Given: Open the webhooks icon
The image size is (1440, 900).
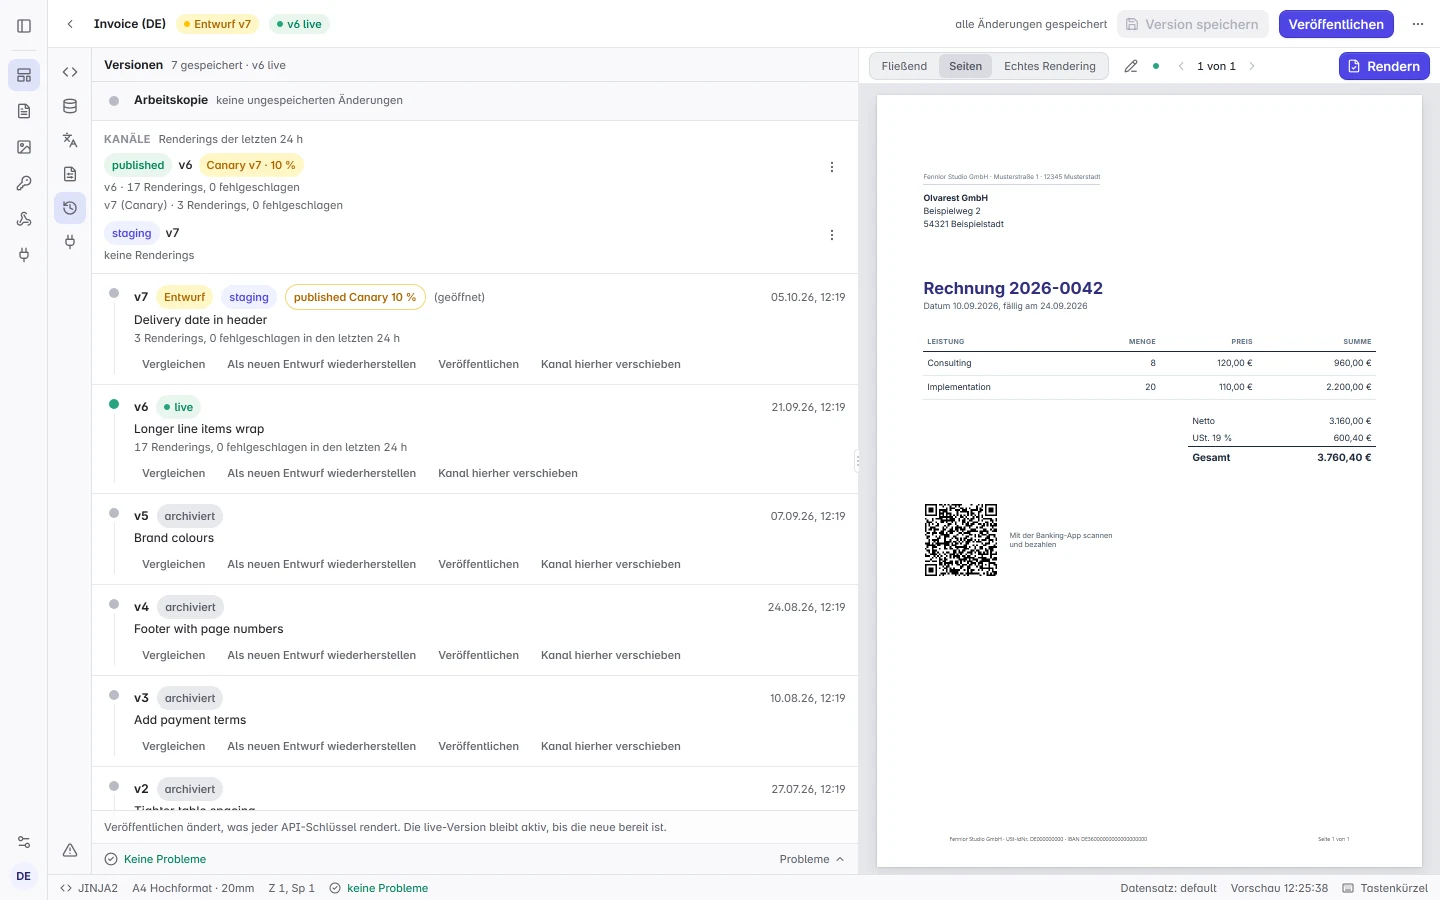Looking at the screenshot, I should (24, 219).
